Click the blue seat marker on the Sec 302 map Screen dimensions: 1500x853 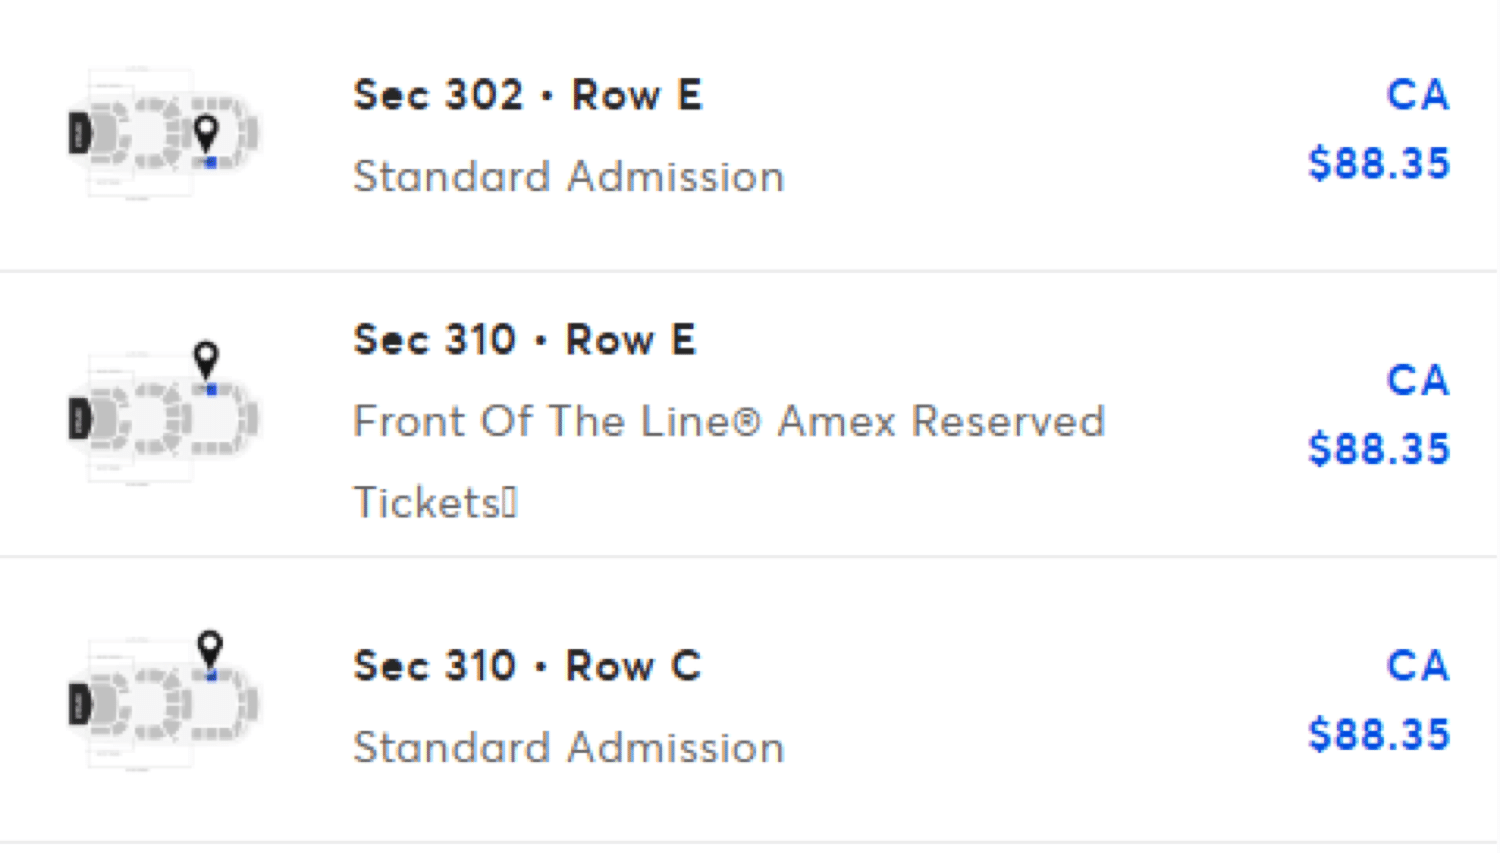pos(211,162)
